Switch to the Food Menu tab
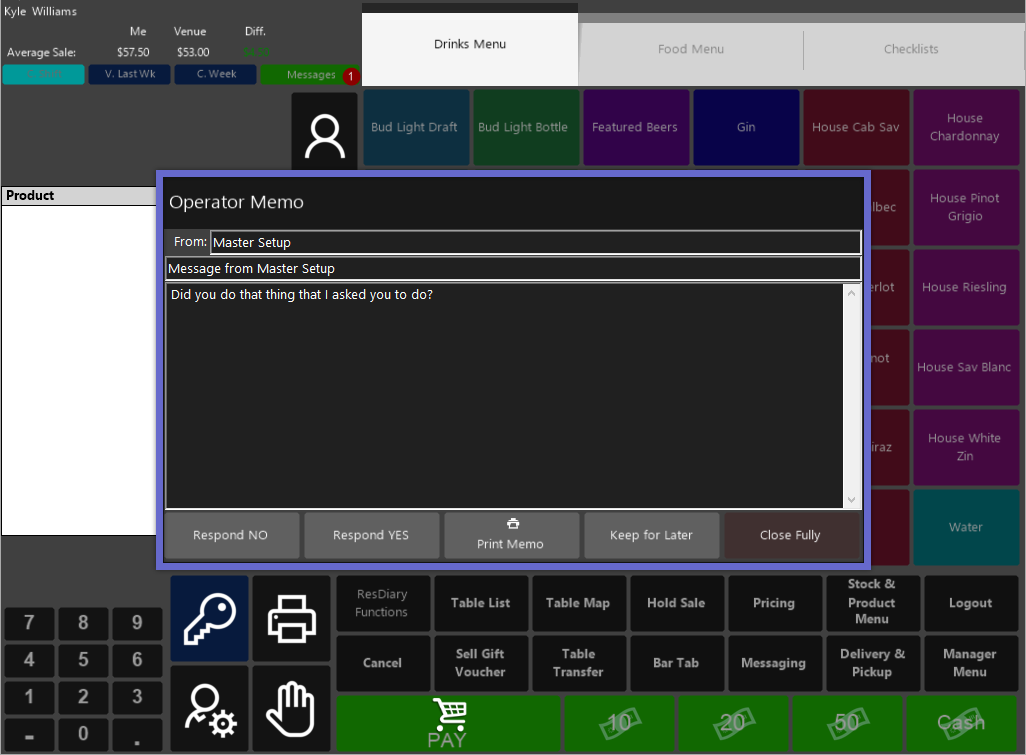 (691, 49)
